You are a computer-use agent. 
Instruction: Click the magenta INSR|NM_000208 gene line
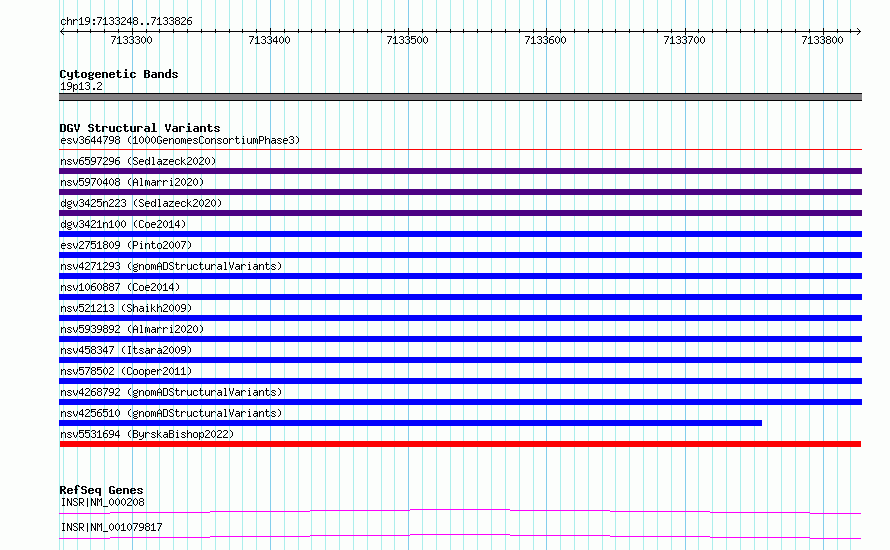click(460, 511)
